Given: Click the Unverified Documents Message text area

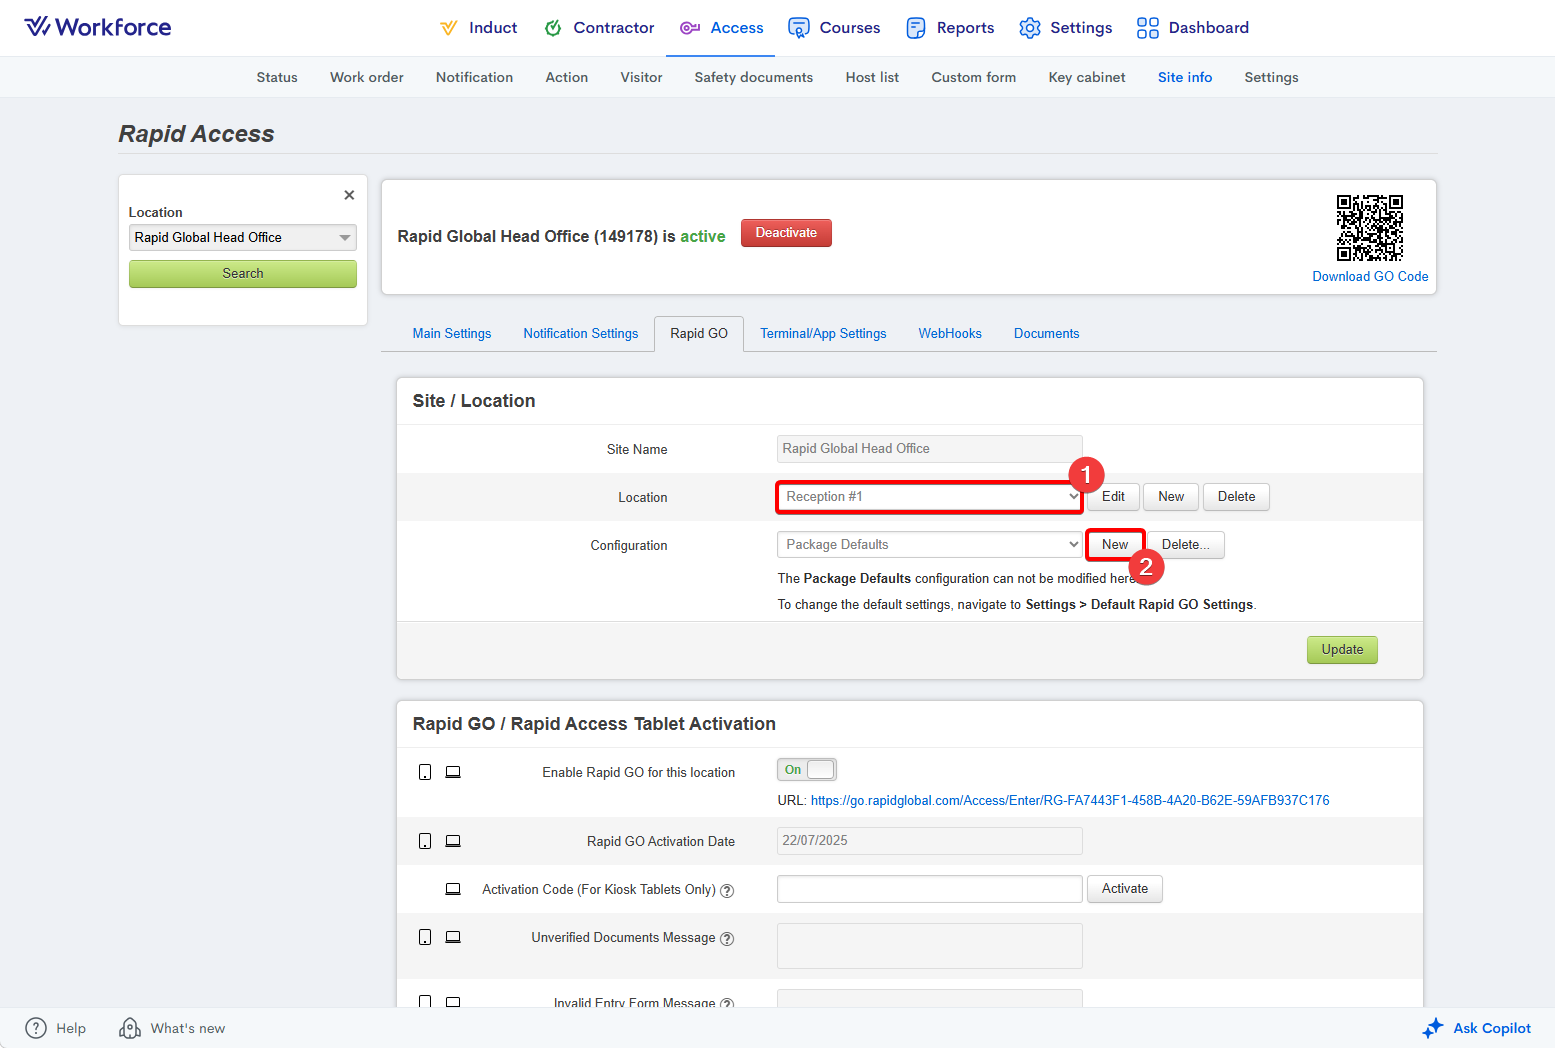Looking at the screenshot, I should pos(930,946).
